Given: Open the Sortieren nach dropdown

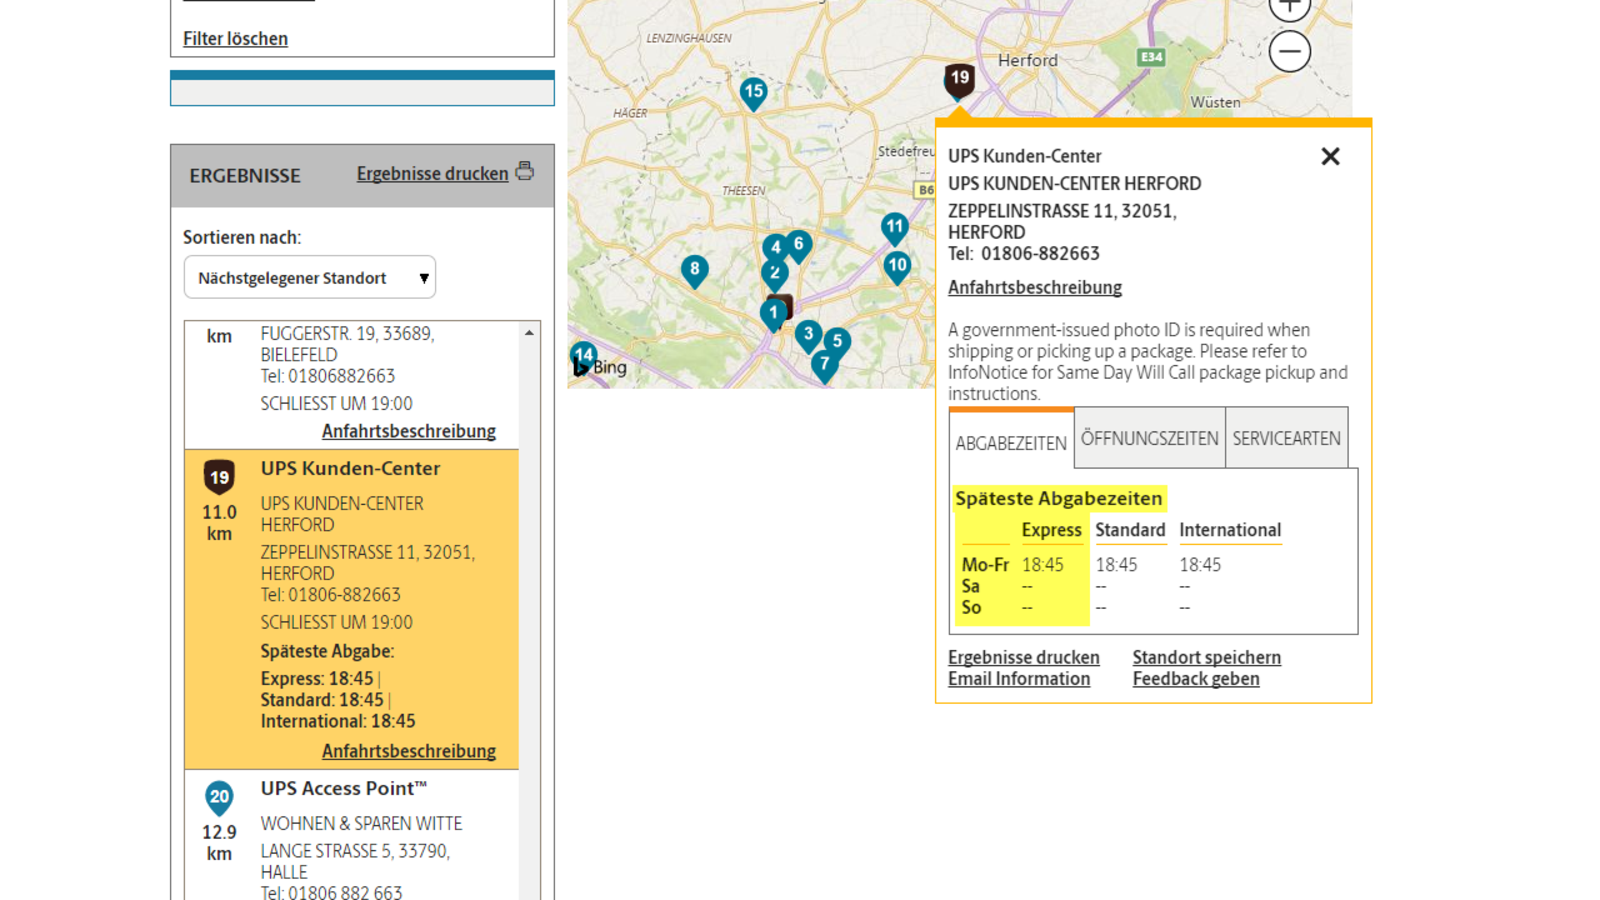Looking at the screenshot, I should click(x=310, y=277).
